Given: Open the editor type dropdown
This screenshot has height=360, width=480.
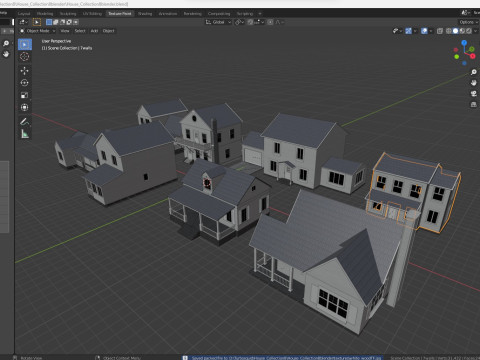Looking at the screenshot, I should tap(23, 22).
